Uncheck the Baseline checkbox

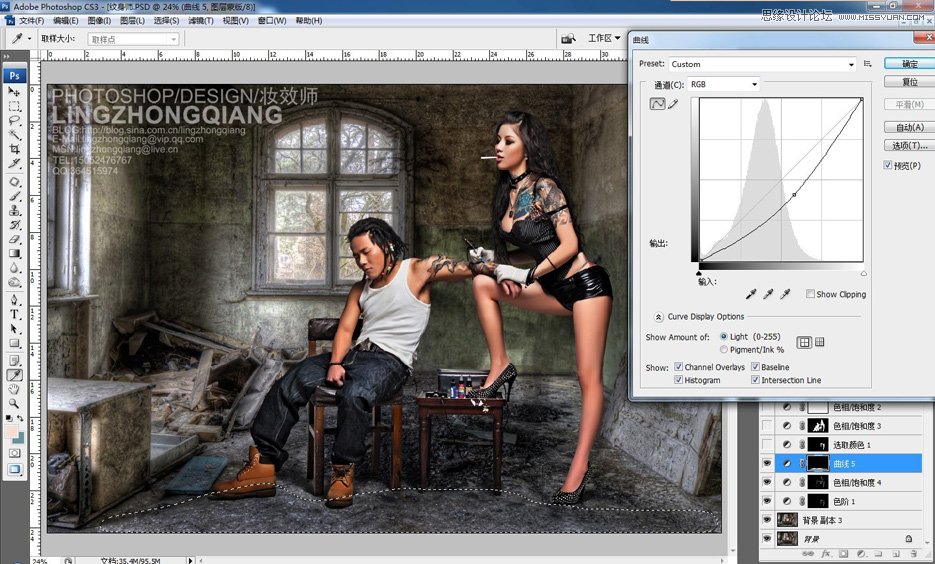tap(755, 367)
